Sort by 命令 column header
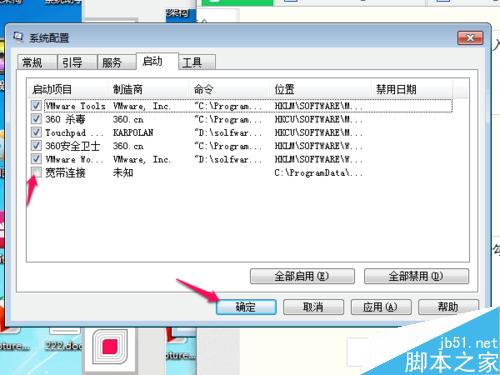The height and width of the screenshot is (375, 500). (229, 89)
